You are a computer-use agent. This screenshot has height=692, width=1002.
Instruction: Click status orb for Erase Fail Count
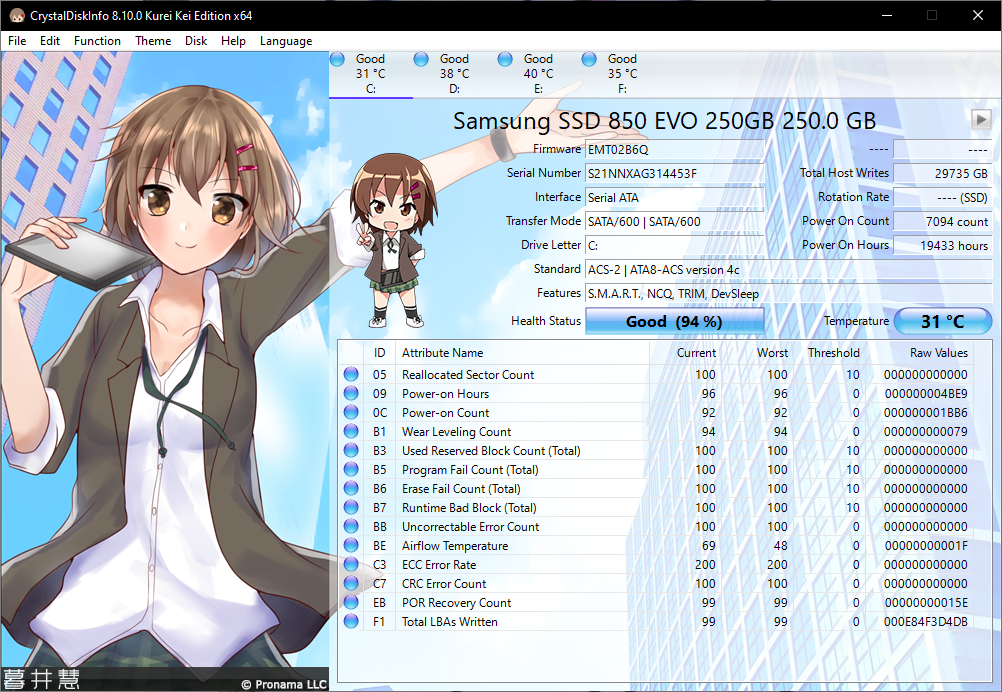pos(351,488)
